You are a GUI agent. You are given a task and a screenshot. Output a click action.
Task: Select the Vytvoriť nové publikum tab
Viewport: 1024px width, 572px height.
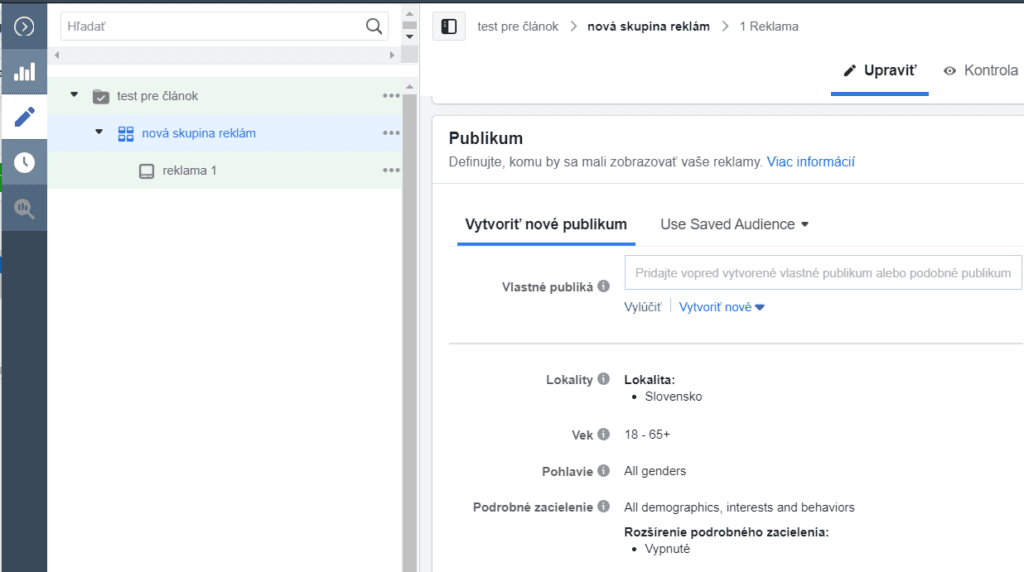coord(546,225)
